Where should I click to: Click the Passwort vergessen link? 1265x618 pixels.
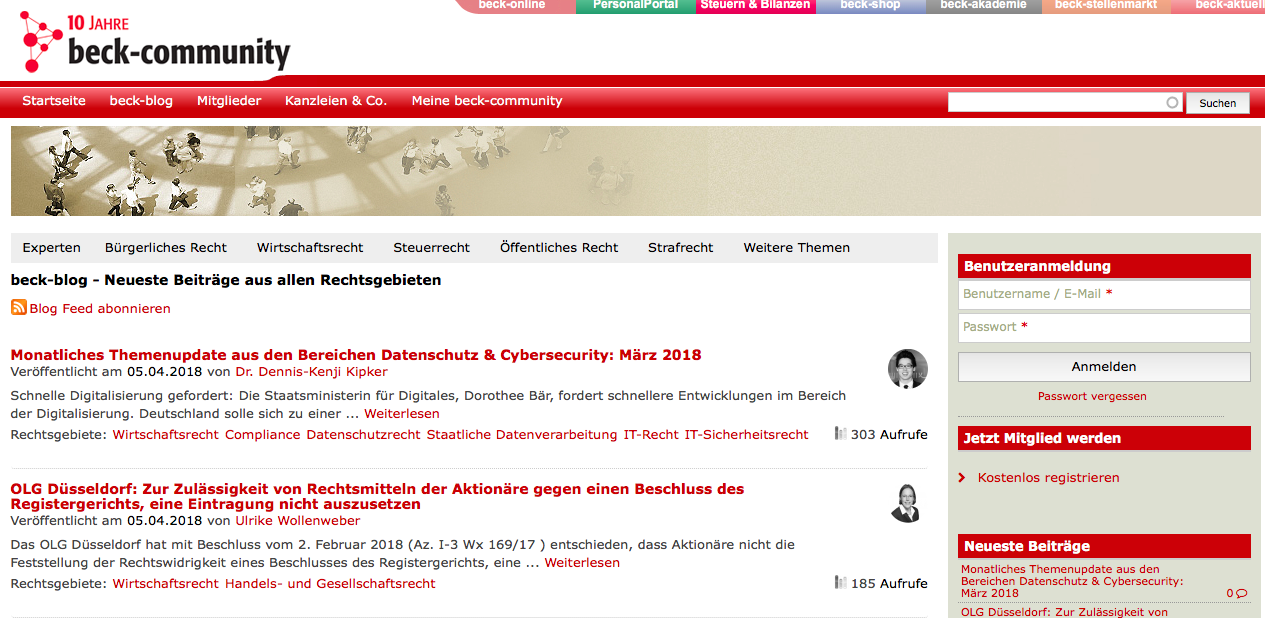point(1092,396)
